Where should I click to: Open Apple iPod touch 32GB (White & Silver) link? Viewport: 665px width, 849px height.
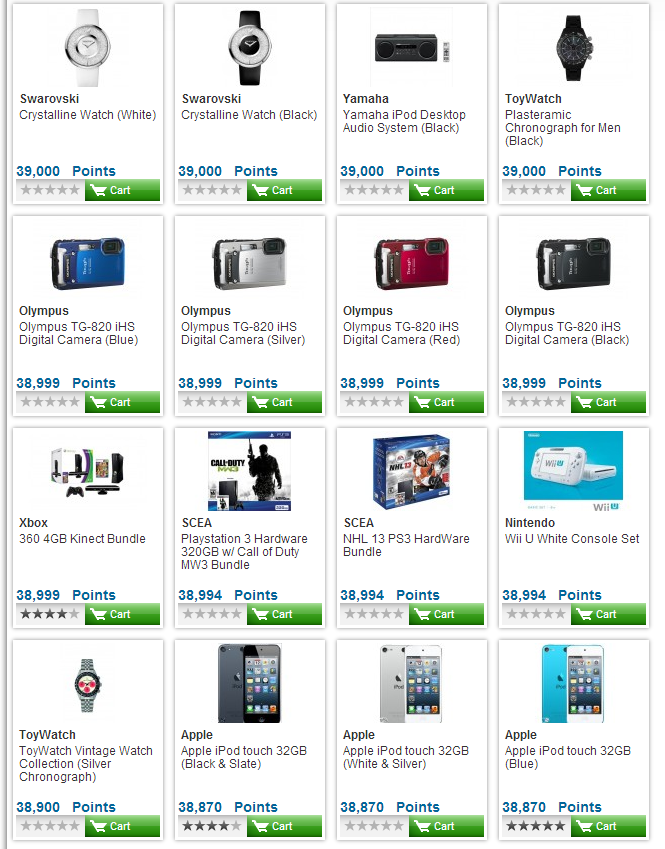point(406,757)
